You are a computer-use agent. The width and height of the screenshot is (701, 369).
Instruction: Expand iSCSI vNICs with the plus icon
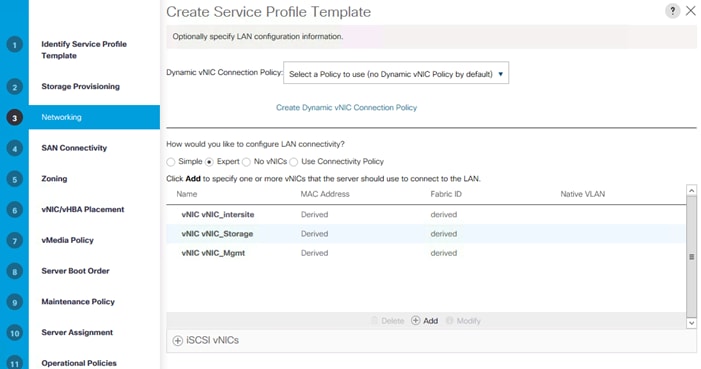pyautogui.click(x=177, y=341)
